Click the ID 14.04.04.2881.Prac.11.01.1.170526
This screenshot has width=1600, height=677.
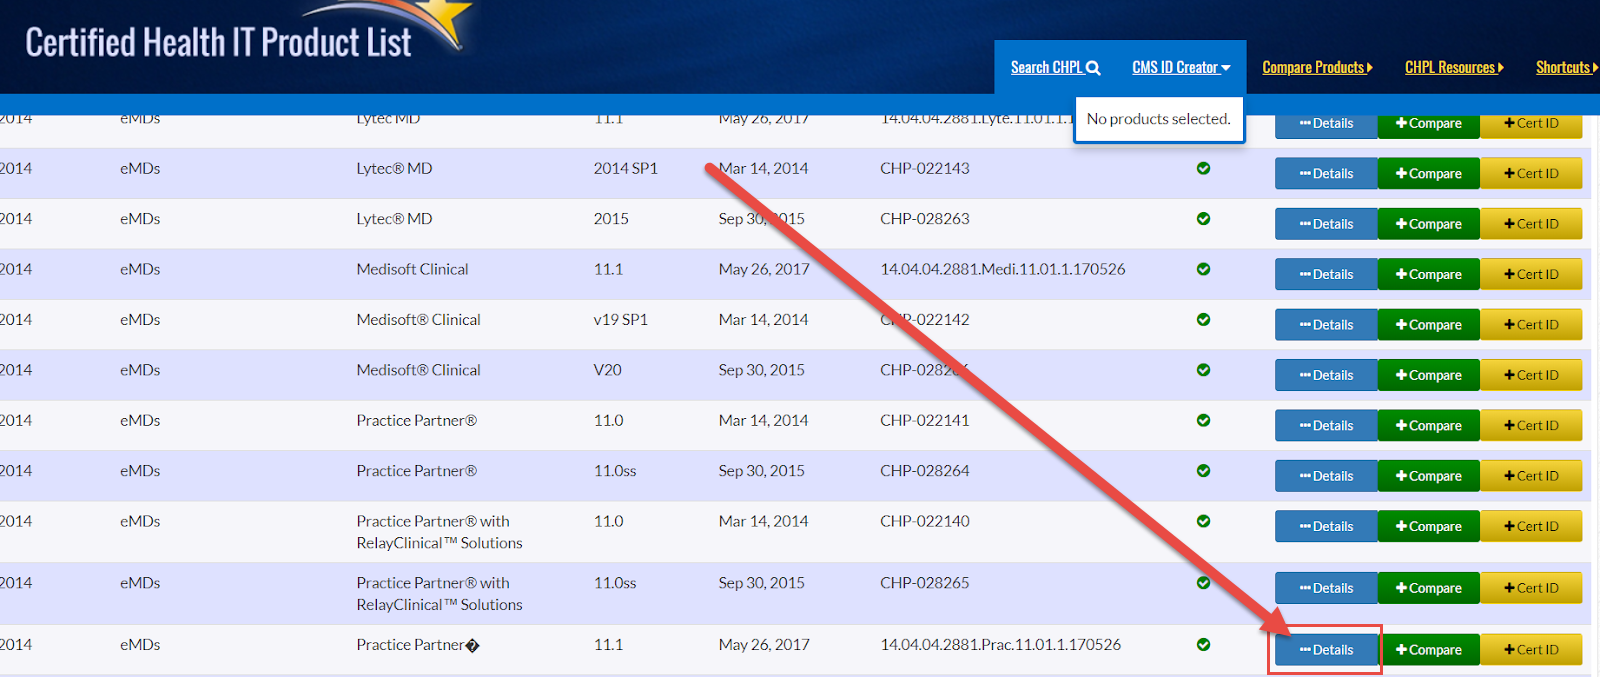[x=1001, y=645]
